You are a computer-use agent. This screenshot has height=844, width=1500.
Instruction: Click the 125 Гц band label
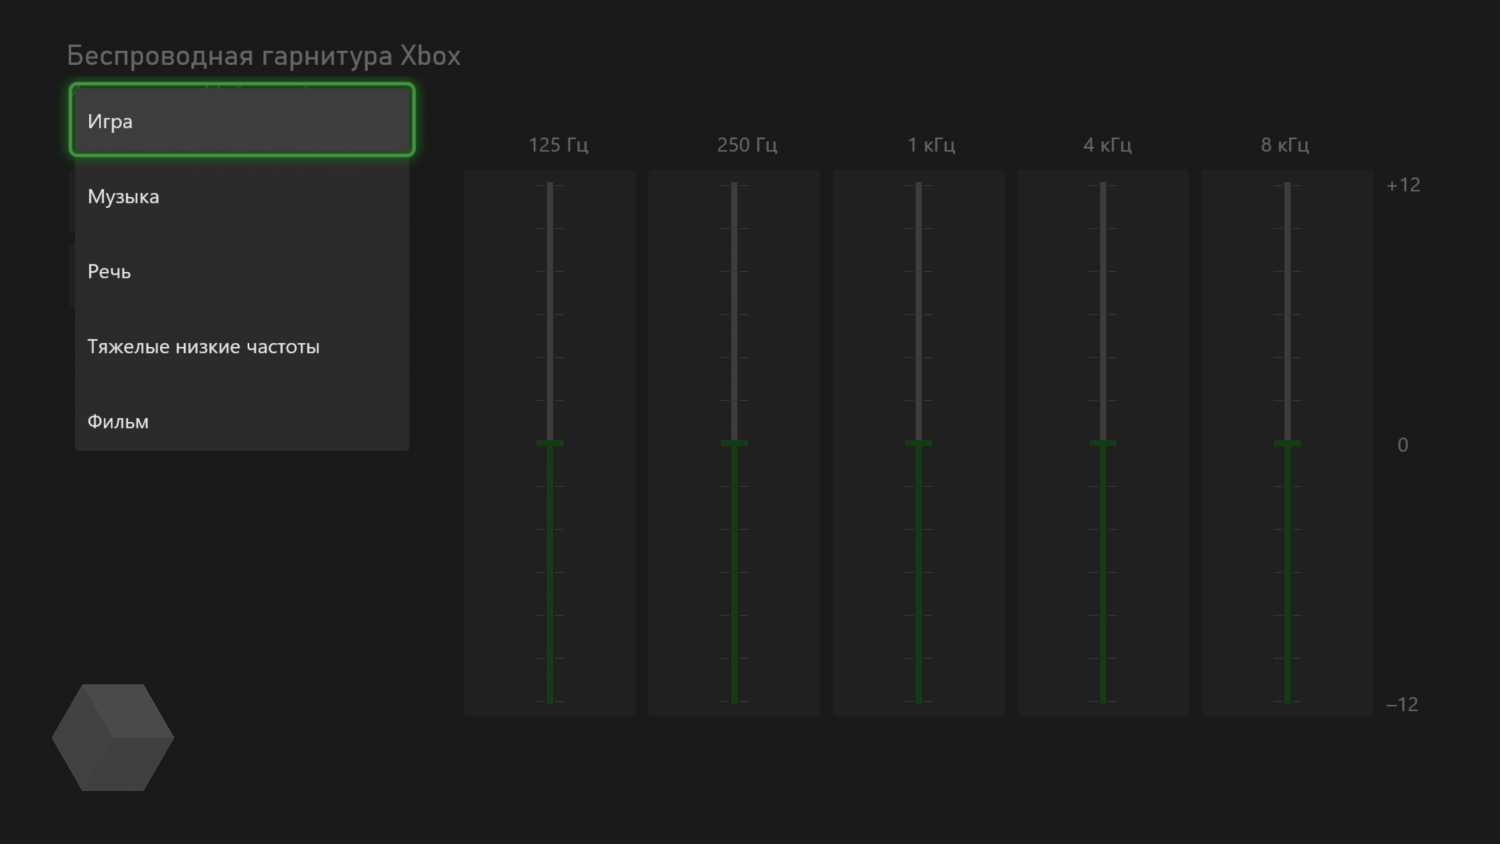(558, 145)
